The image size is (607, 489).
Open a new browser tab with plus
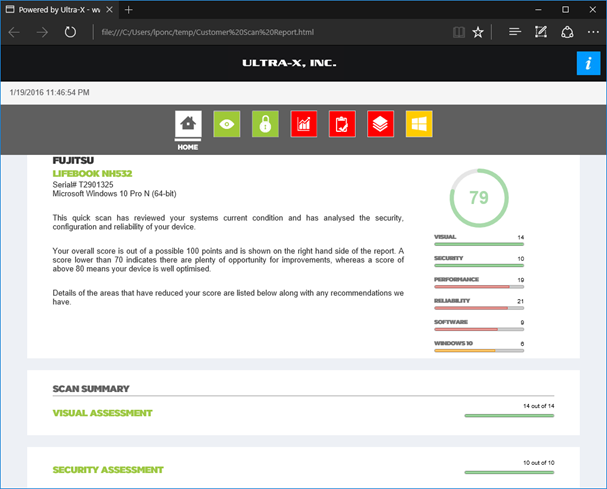129,9
